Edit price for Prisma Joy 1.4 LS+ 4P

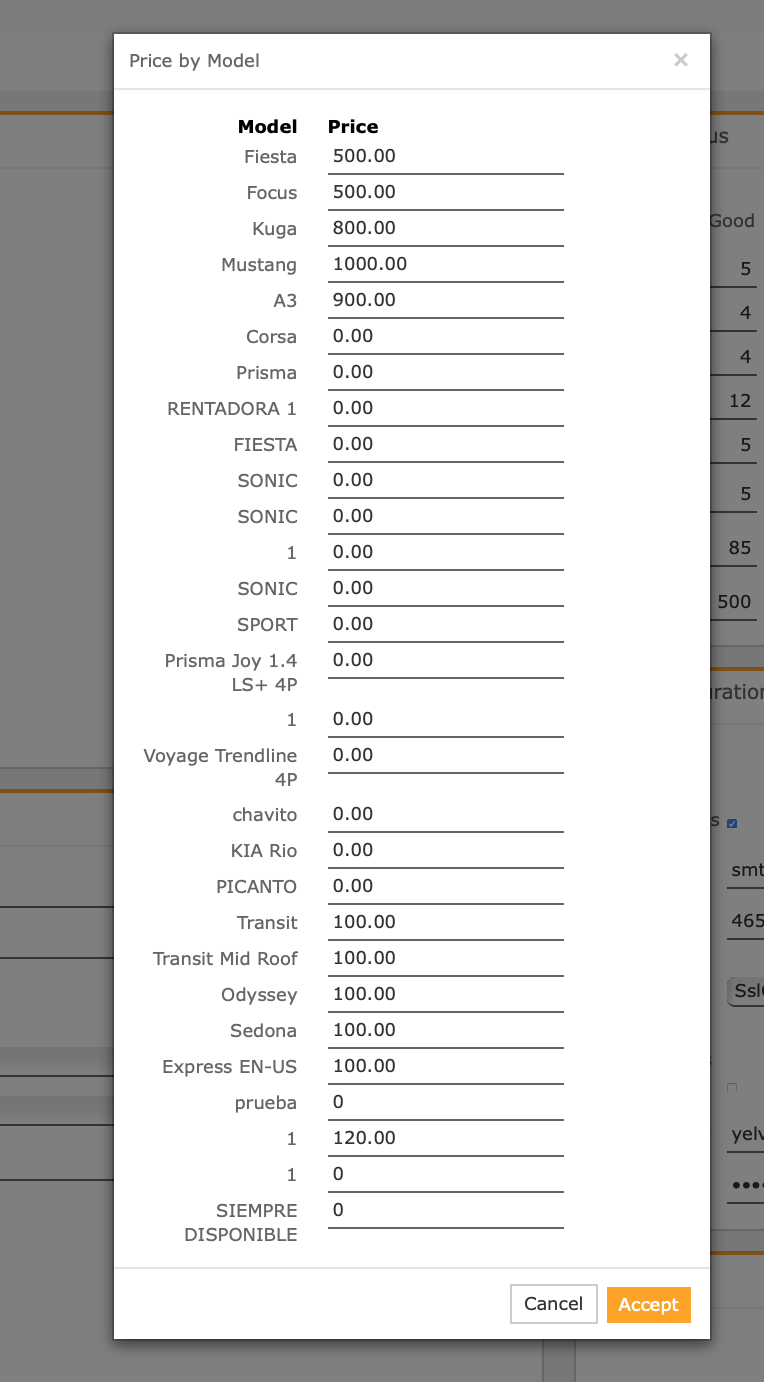click(x=446, y=660)
